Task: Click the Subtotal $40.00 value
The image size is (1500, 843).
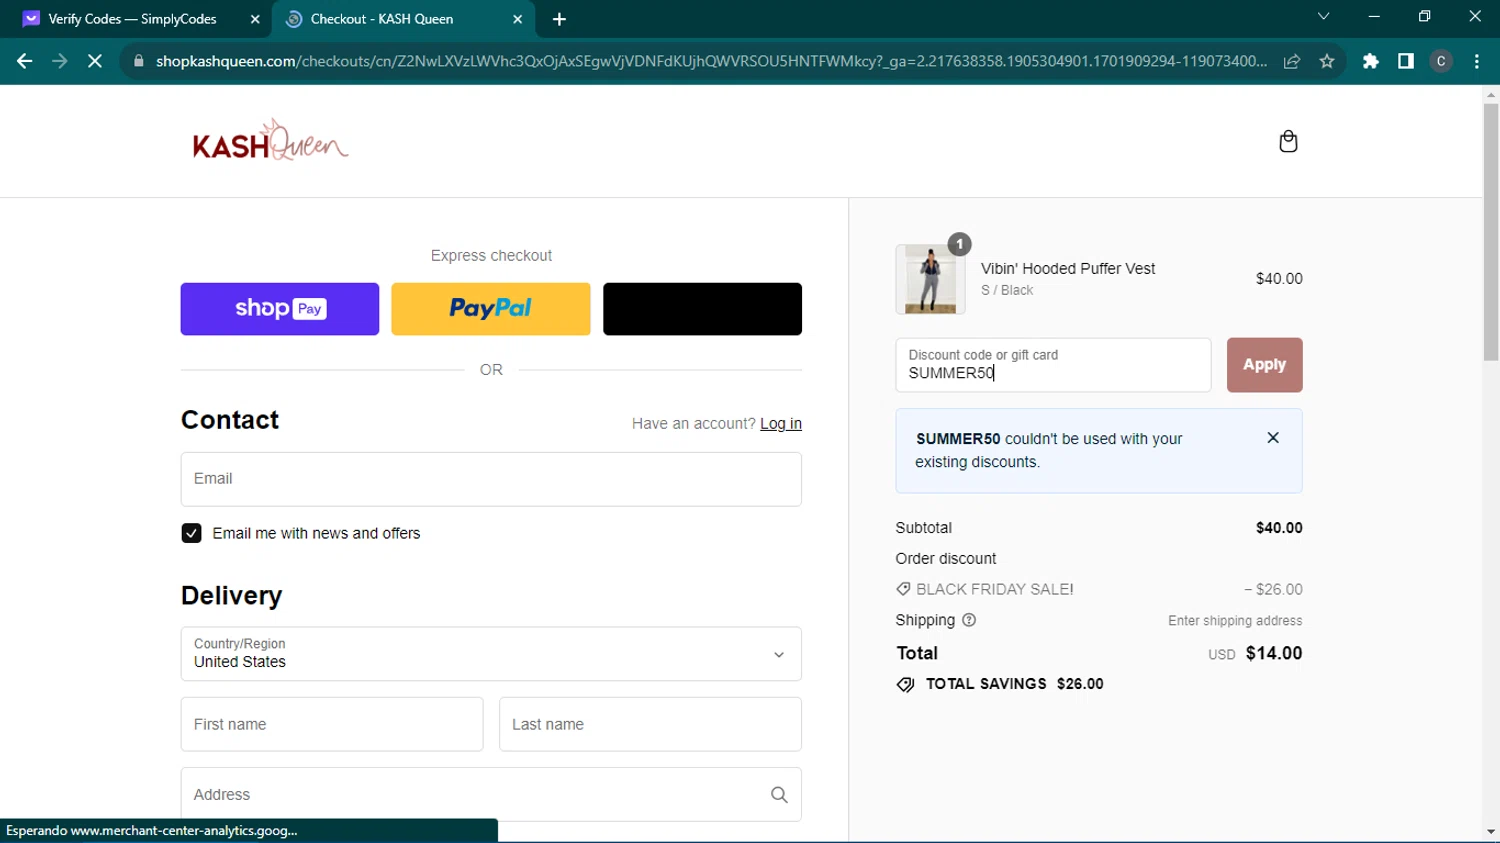Action: [1279, 528]
